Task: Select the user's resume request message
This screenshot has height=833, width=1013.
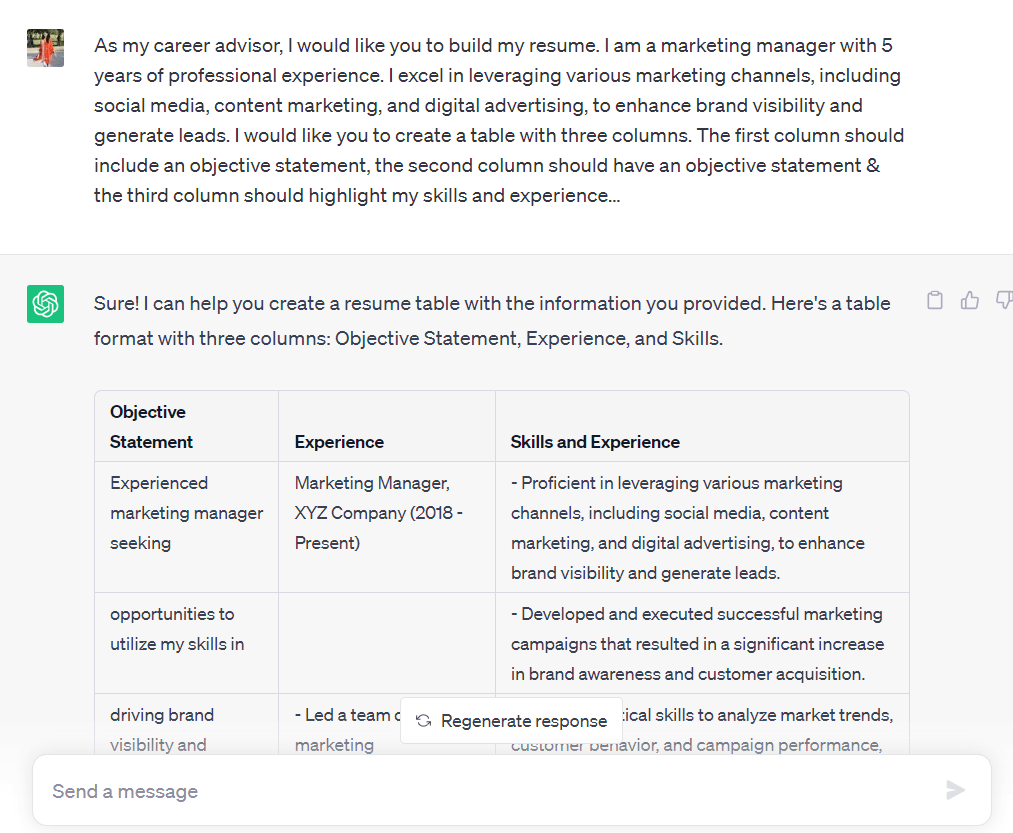Action: 500,120
